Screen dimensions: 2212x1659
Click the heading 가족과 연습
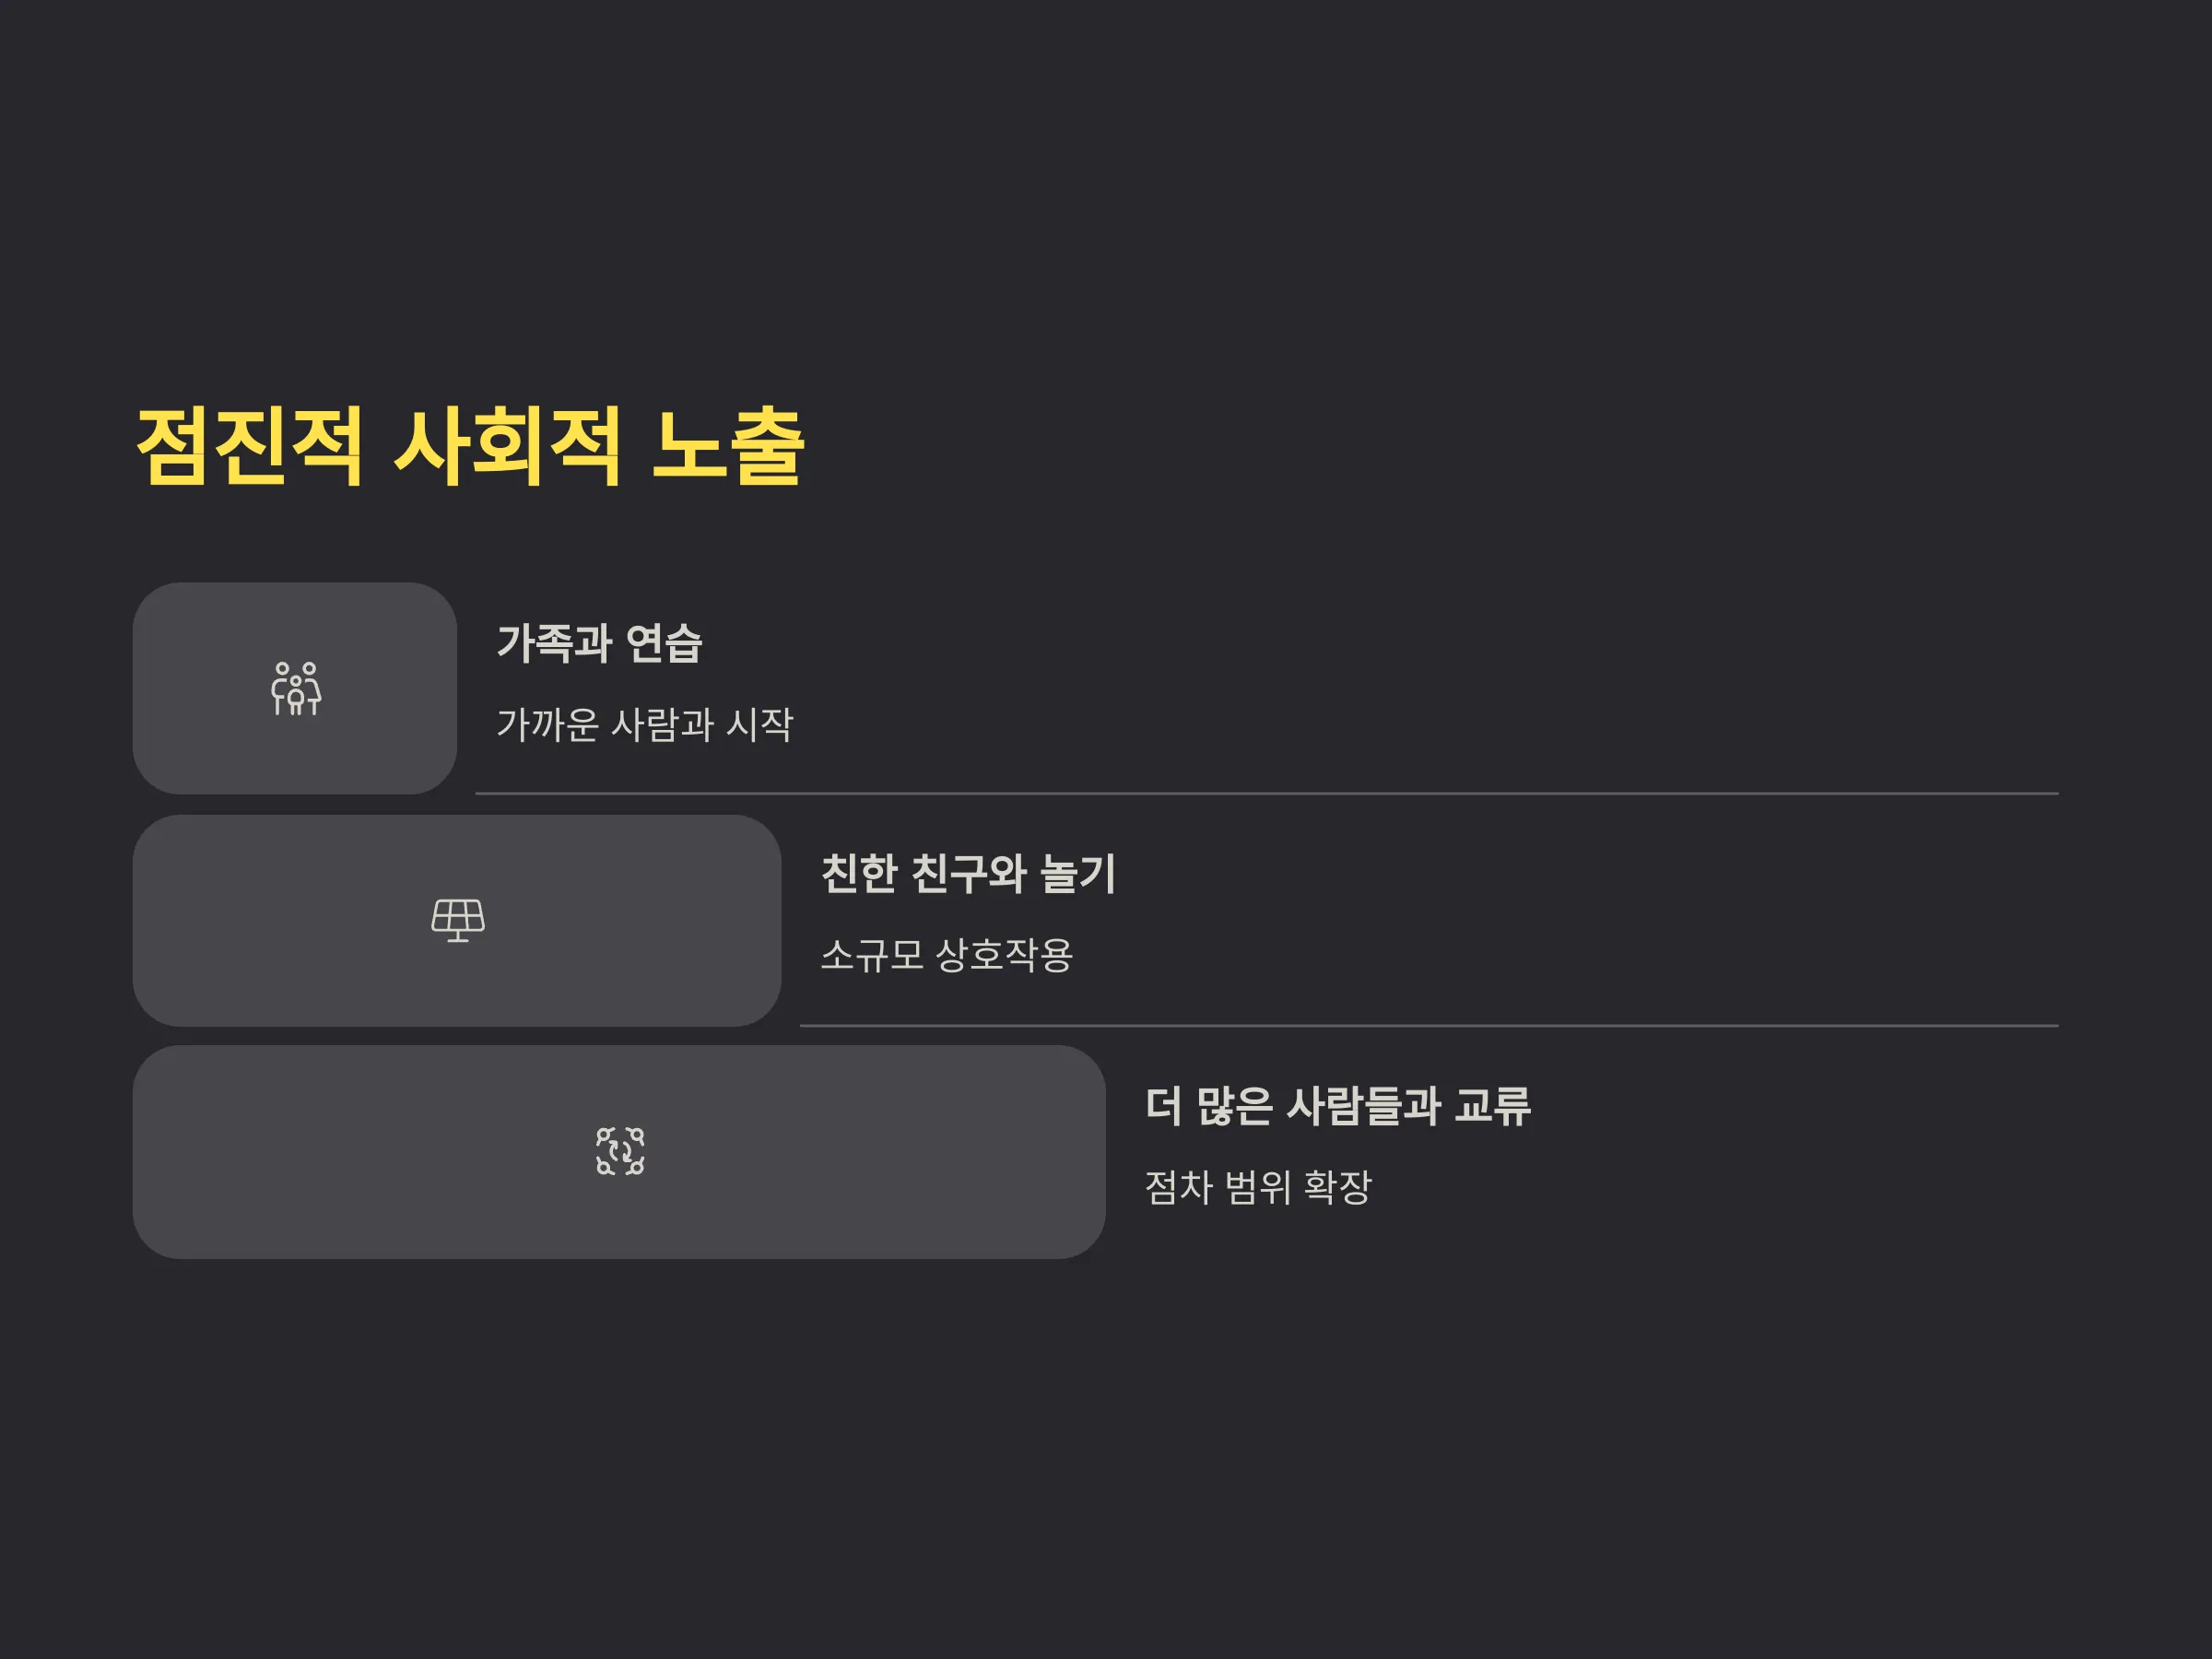[600, 643]
